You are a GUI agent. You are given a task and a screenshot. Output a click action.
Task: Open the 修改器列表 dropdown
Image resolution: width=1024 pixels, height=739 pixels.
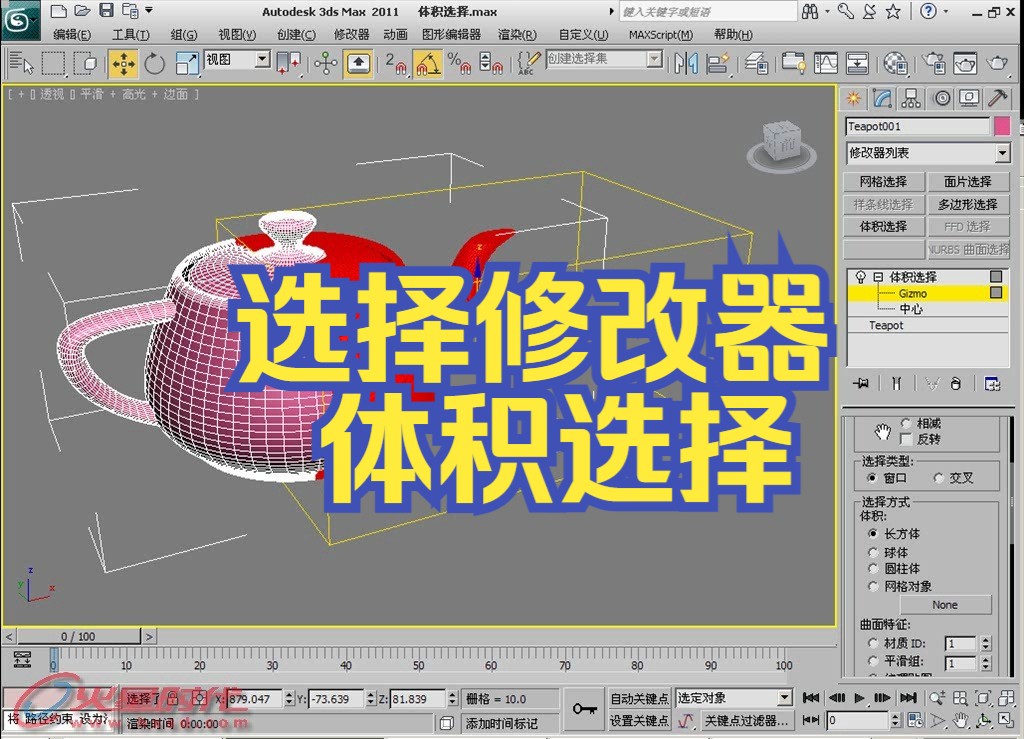(x=1003, y=152)
